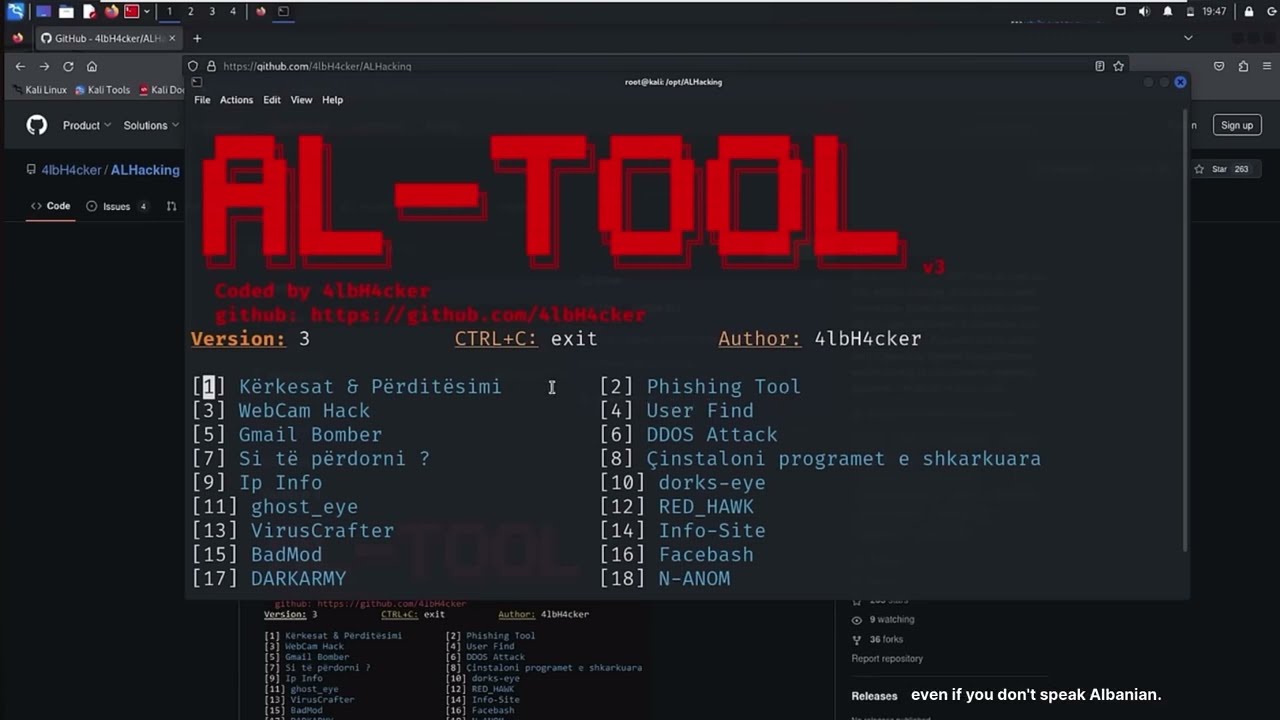The height and width of the screenshot is (720, 1280).
Task: Click the GitHub octocat logo
Action: pyautogui.click(x=37, y=125)
